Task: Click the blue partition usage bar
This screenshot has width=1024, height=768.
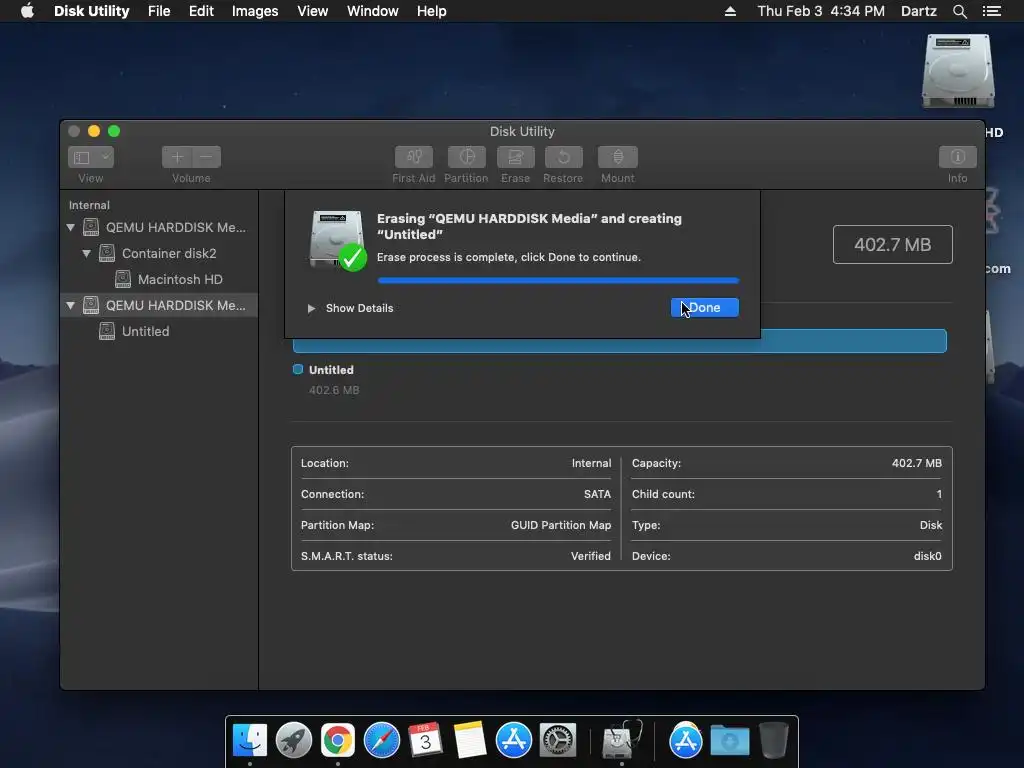Action: [620, 341]
